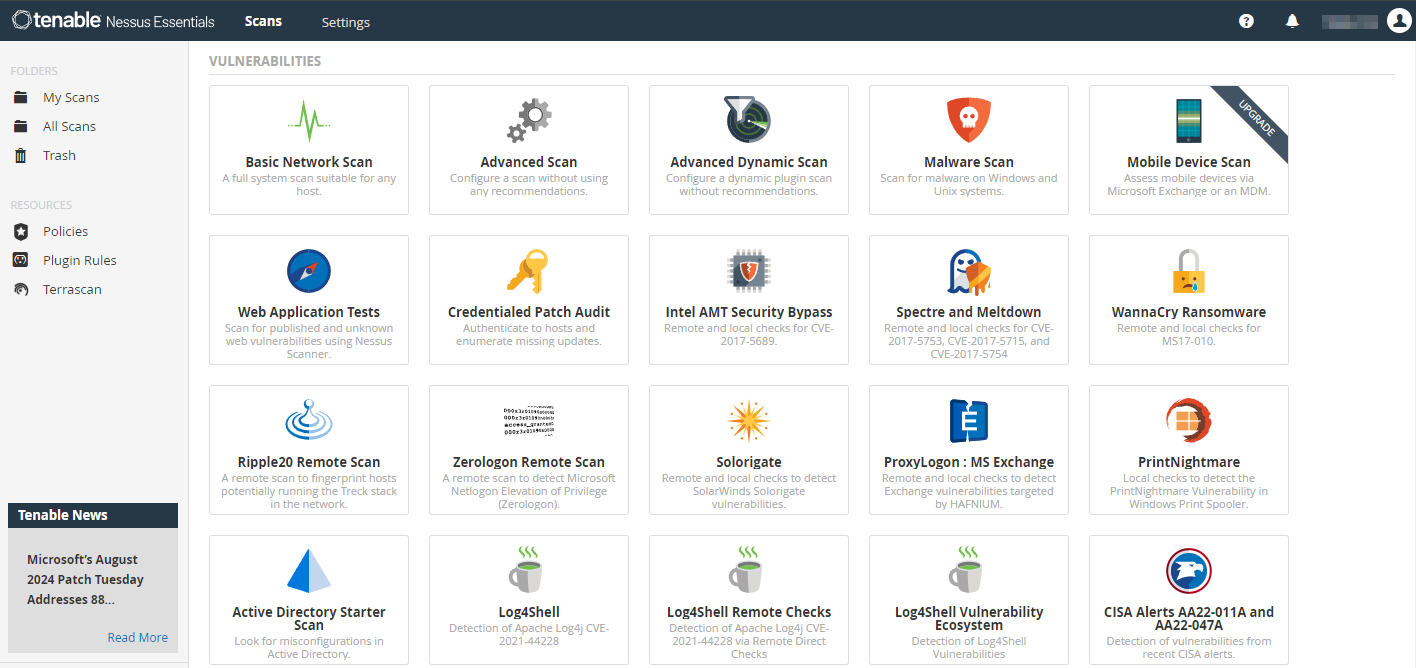The image size is (1416, 668).
Task: Click the Solorigate sunburst icon
Action: pos(748,421)
